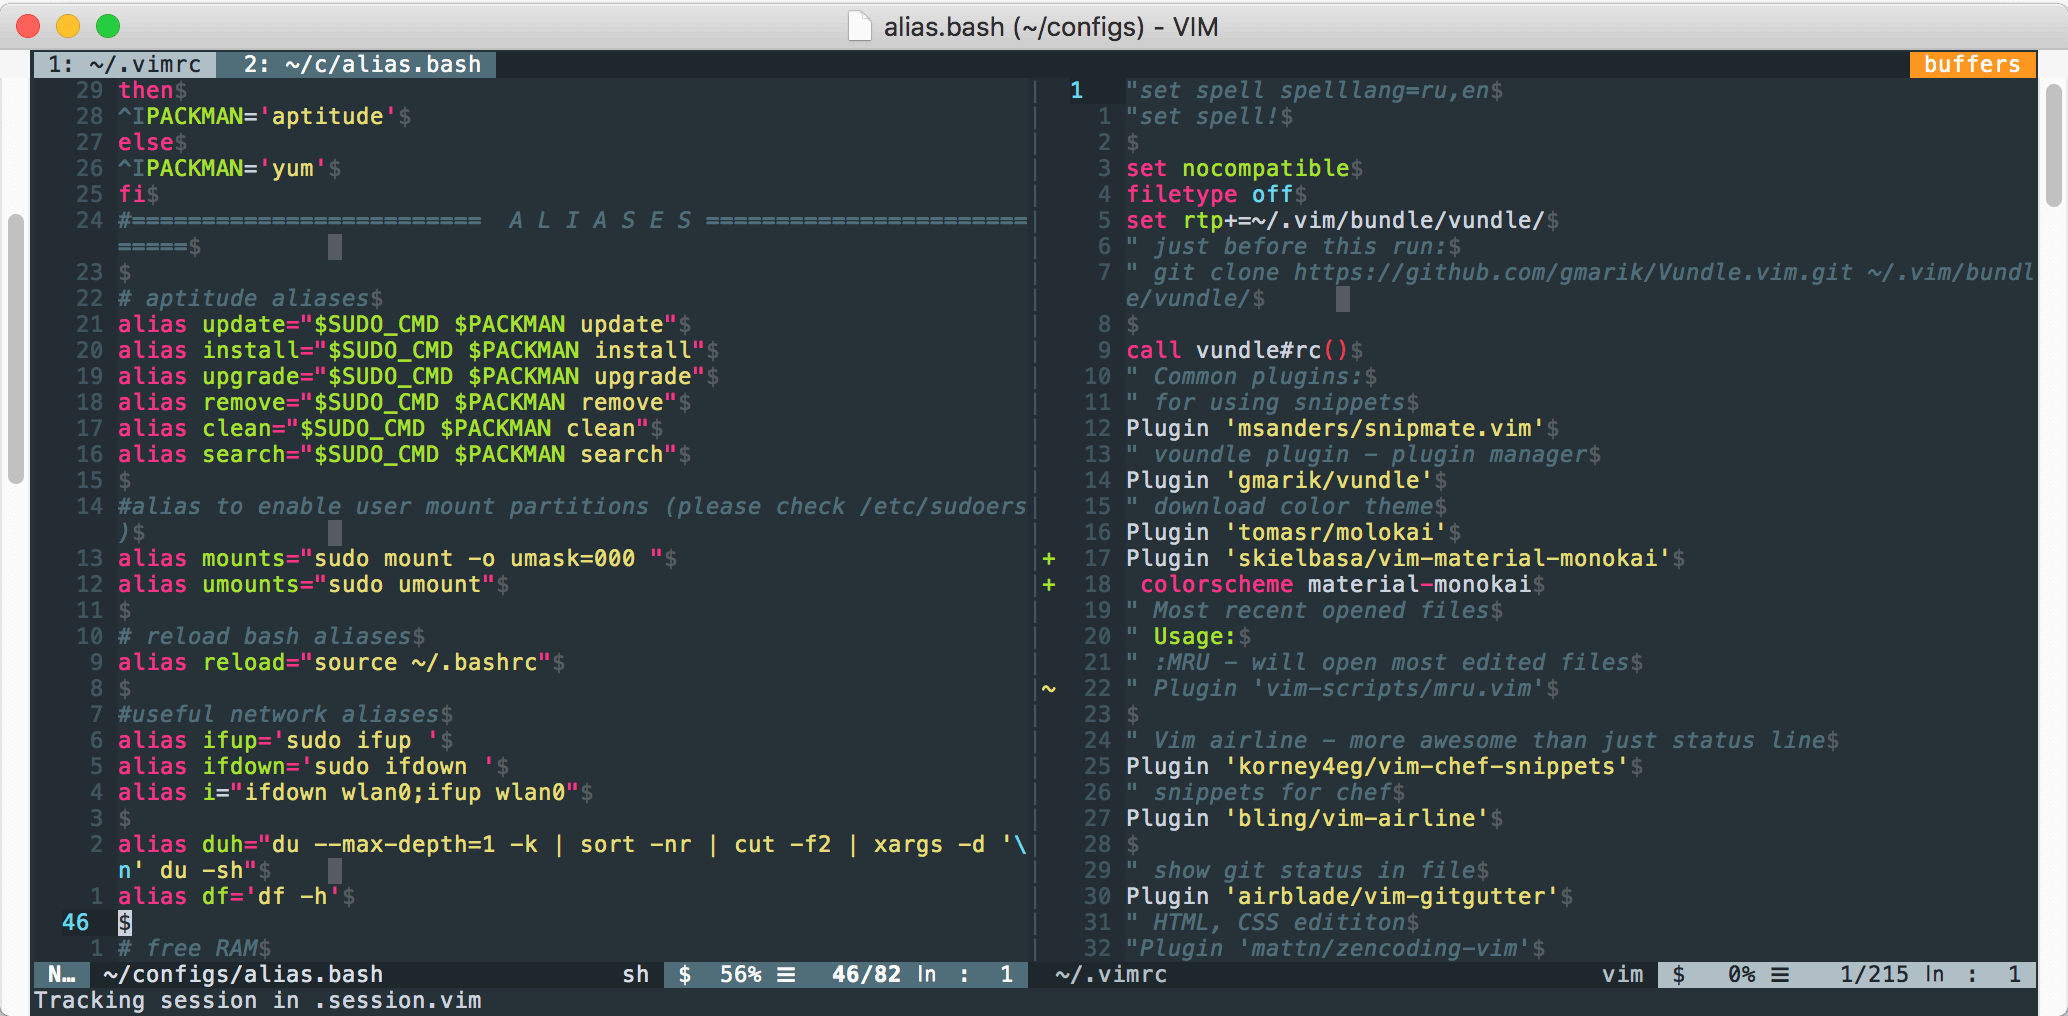Switch to the 1: ~/.vimrc tab
This screenshot has width=2068, height=1016.
pyautogui.click(x=124, y=64)
